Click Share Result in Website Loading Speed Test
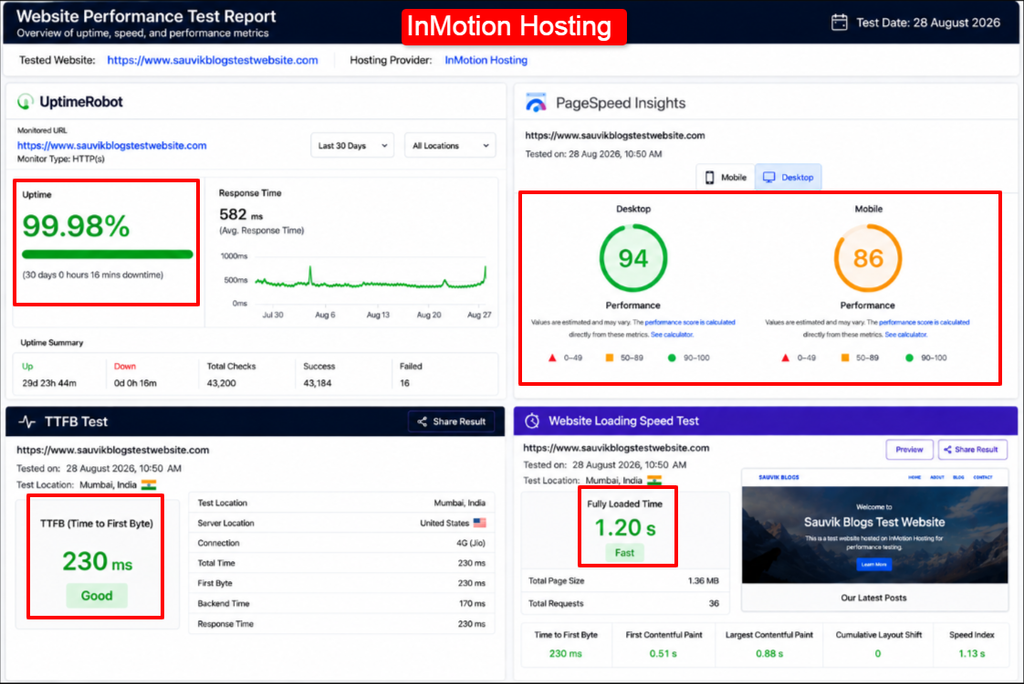Viewport: 1024px width, 684px height. click(x=972, y=449)
